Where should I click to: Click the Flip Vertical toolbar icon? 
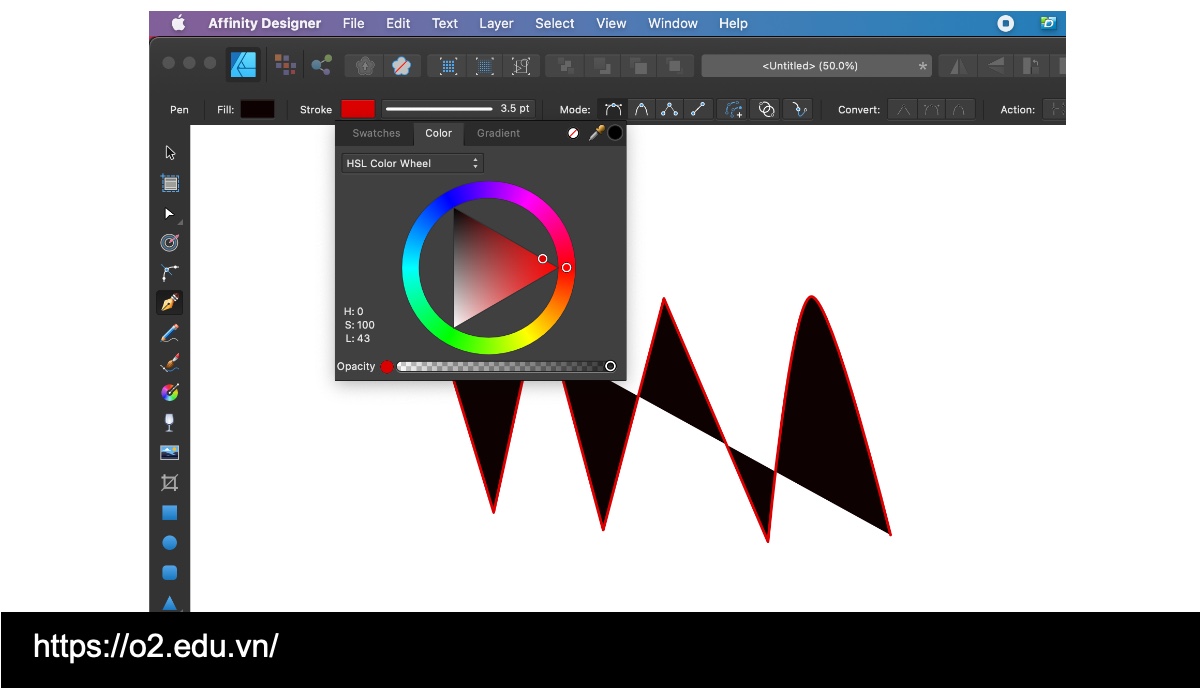pyautogui.click(x=996, y=66)
